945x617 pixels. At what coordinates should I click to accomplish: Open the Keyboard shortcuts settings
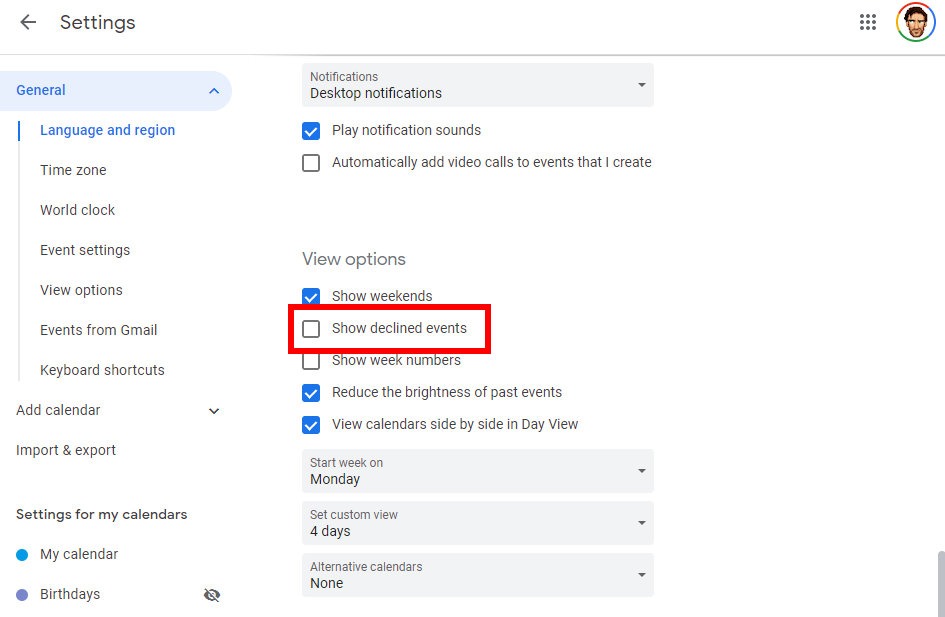click(x=102, y=370)
